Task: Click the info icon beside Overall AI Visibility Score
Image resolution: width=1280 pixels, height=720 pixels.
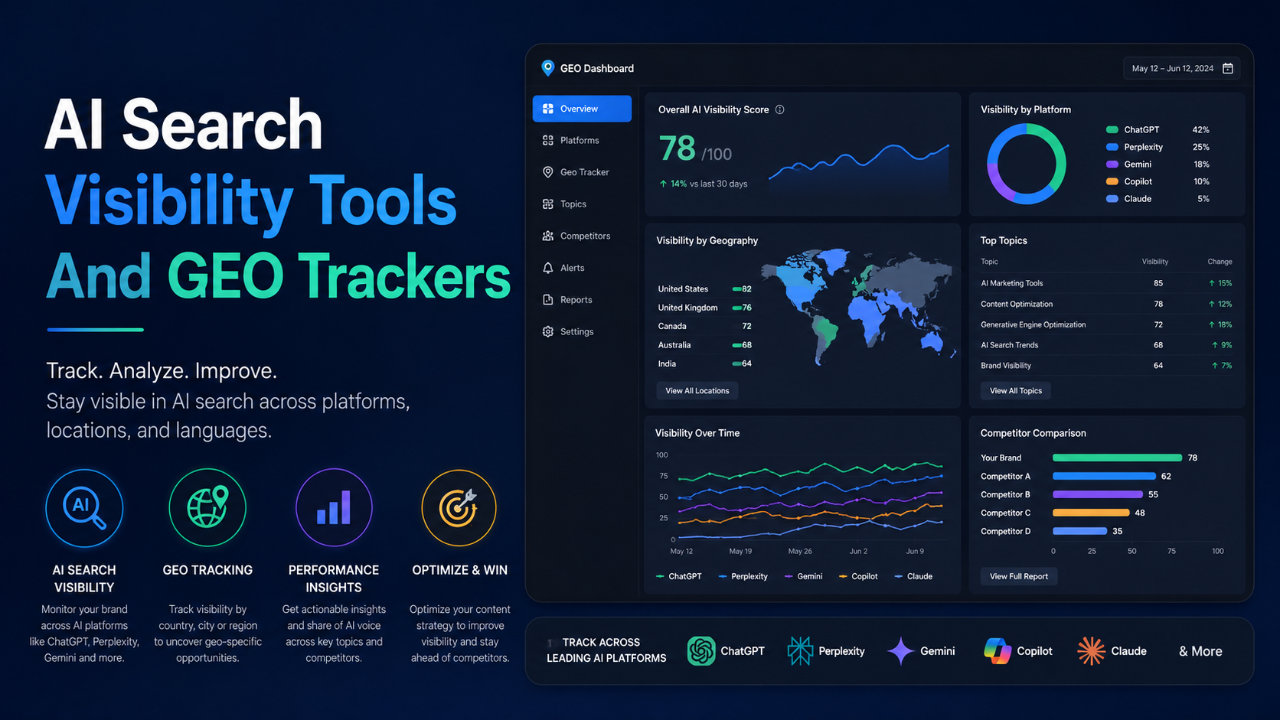Action: (x=780, y=110)
